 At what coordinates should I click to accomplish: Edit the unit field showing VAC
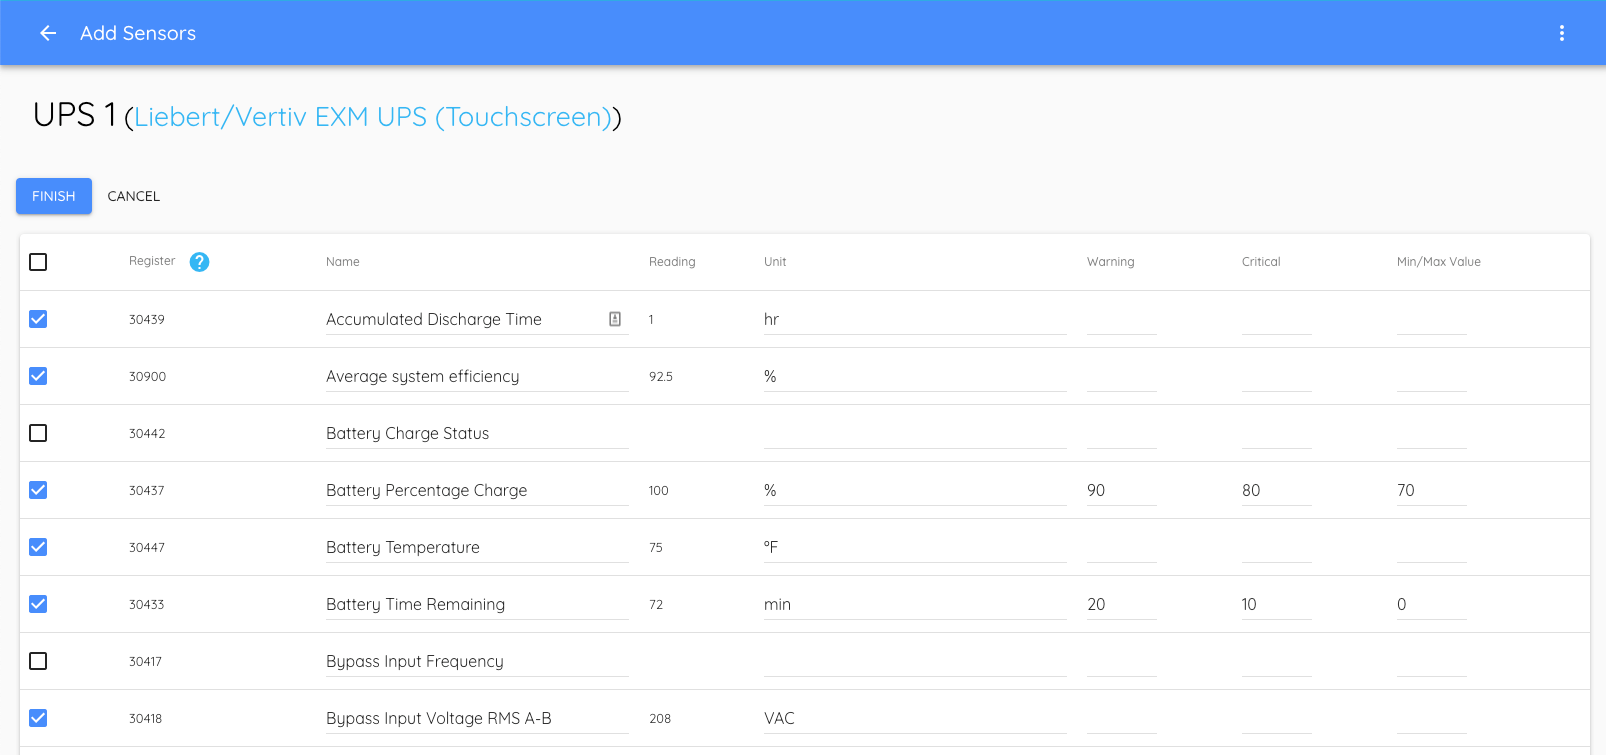[913, 718]
